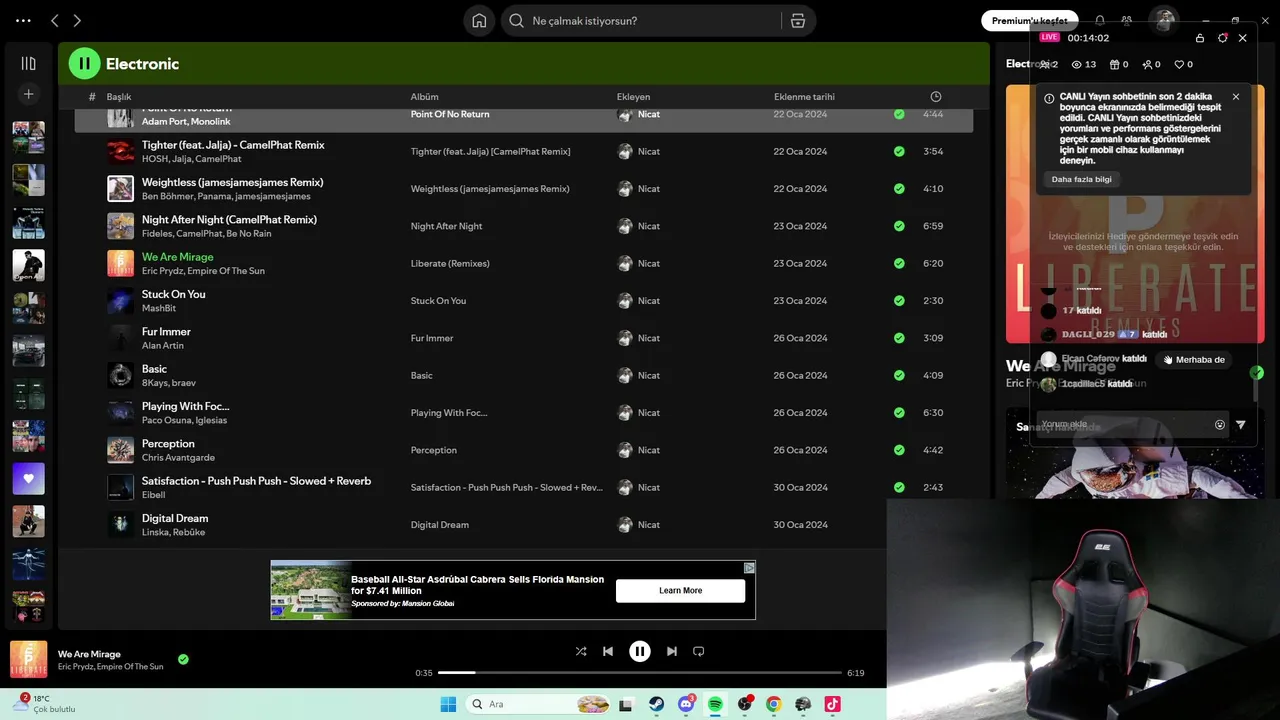Open the now-playing album cover thumbnail
The width and height of the screenshot is (1280, 720).
(28, 659)
